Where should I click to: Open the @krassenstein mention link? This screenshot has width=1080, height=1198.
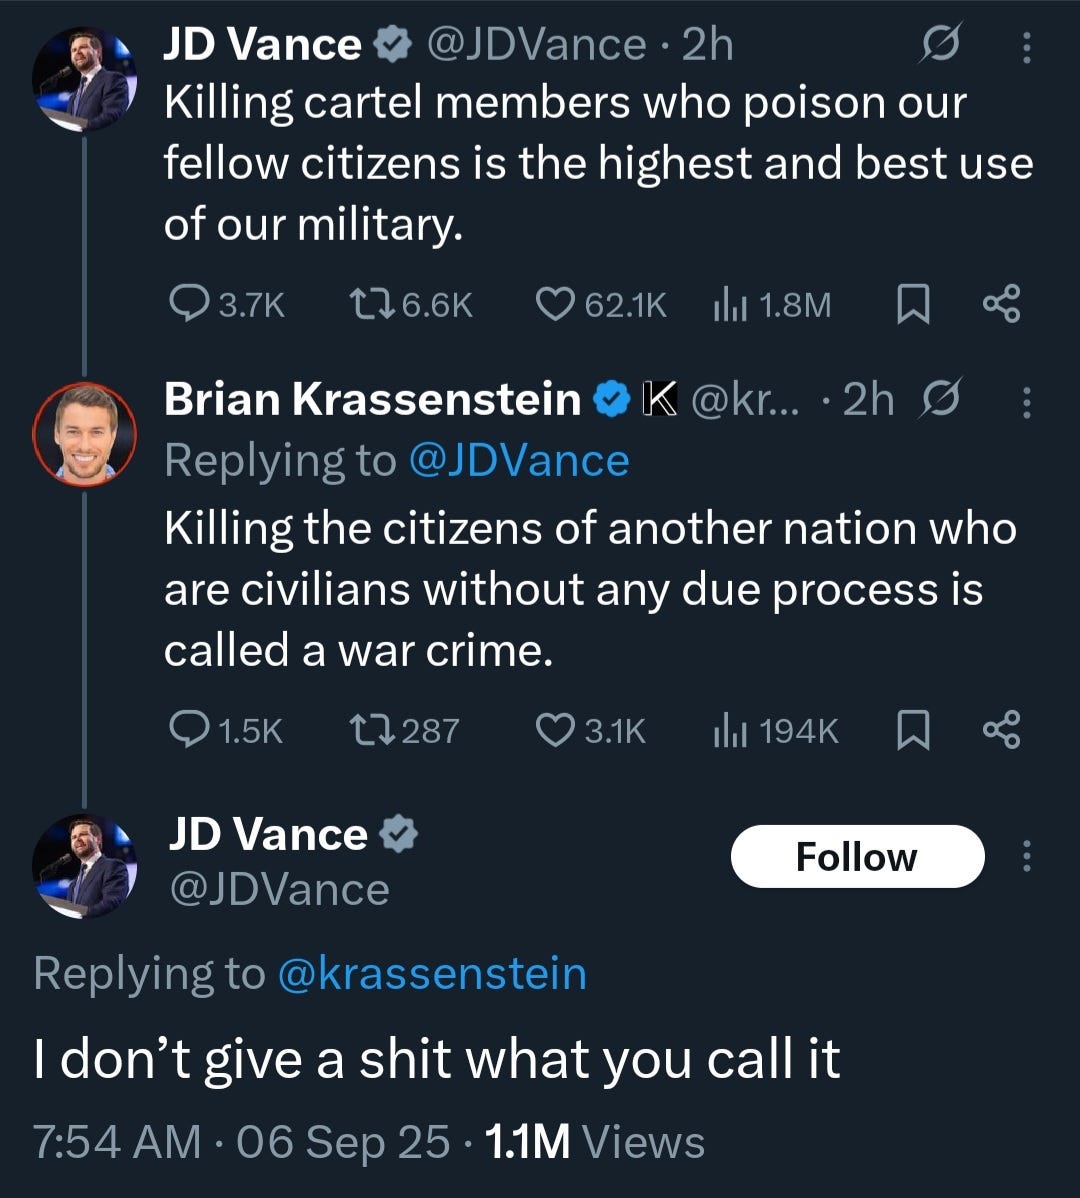[x=431, y=974]
